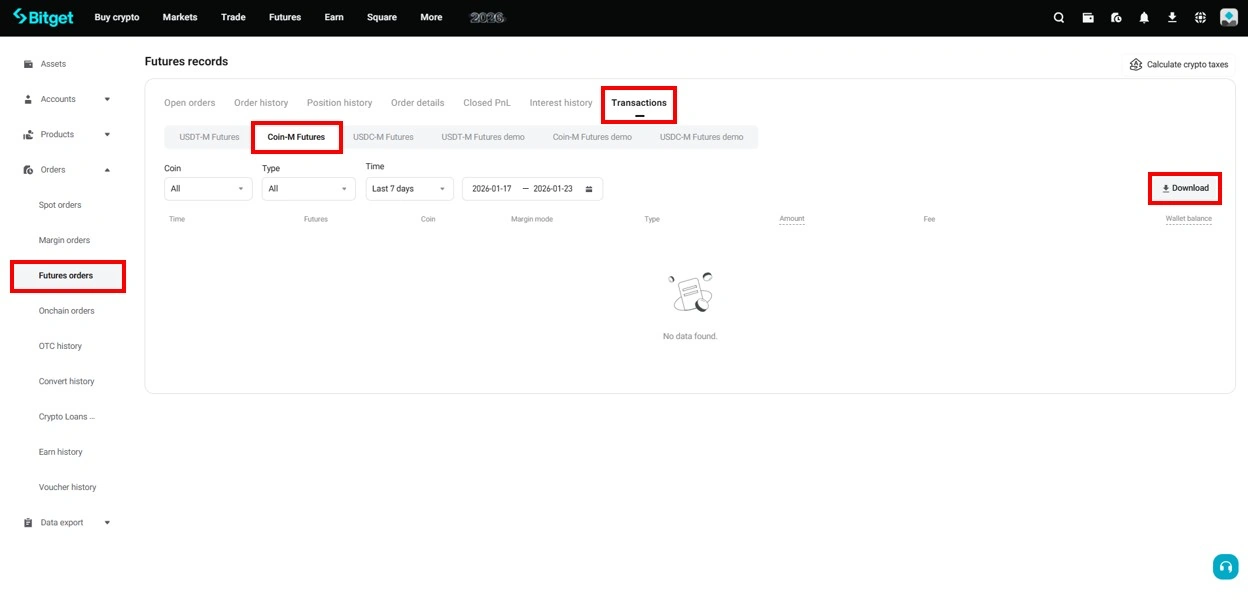
Task: Open Markets menu
Action: click(x=180, y=17)
